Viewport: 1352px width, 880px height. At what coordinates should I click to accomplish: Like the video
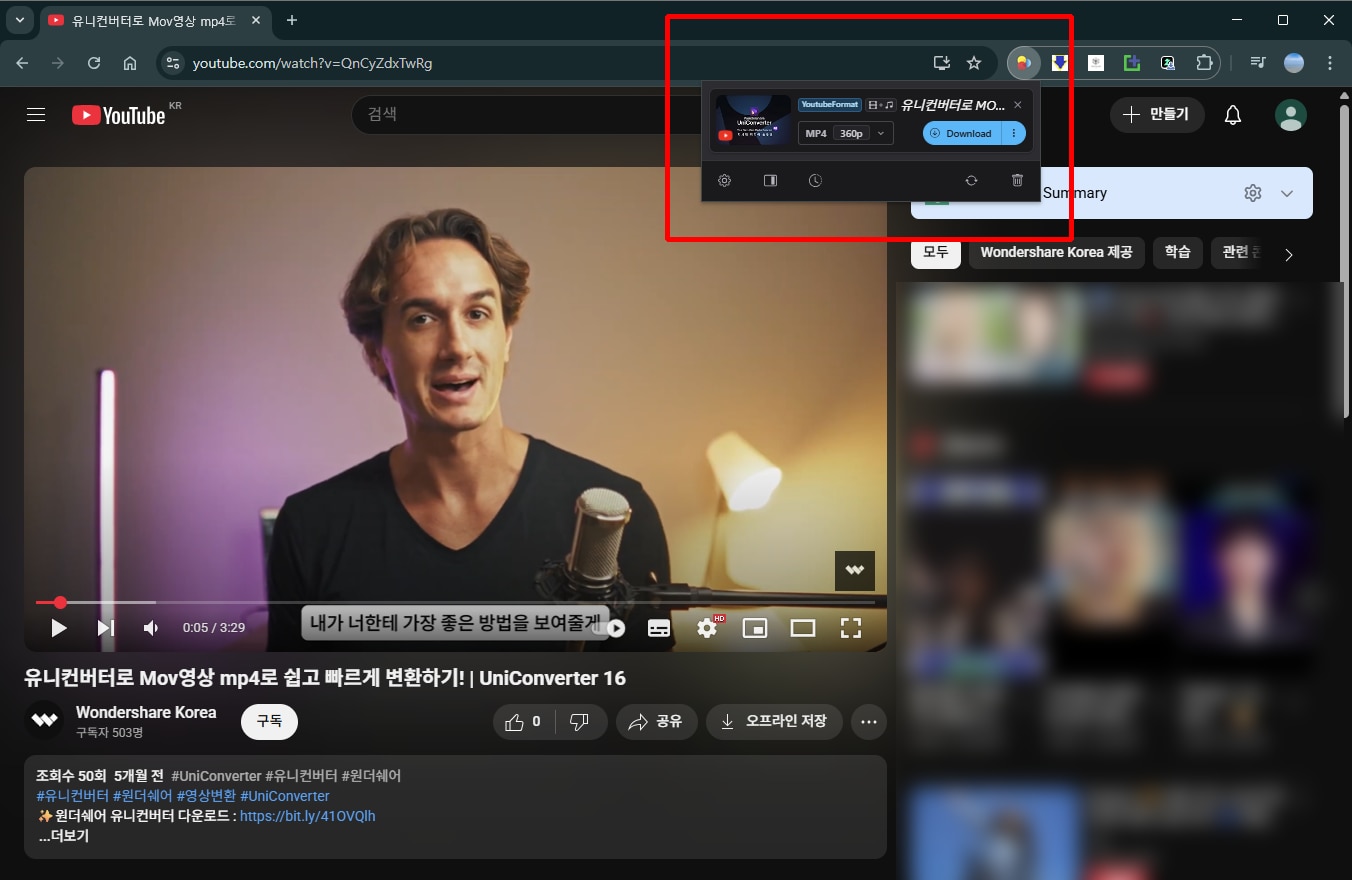pyautogui.click(x=524, y=721)
